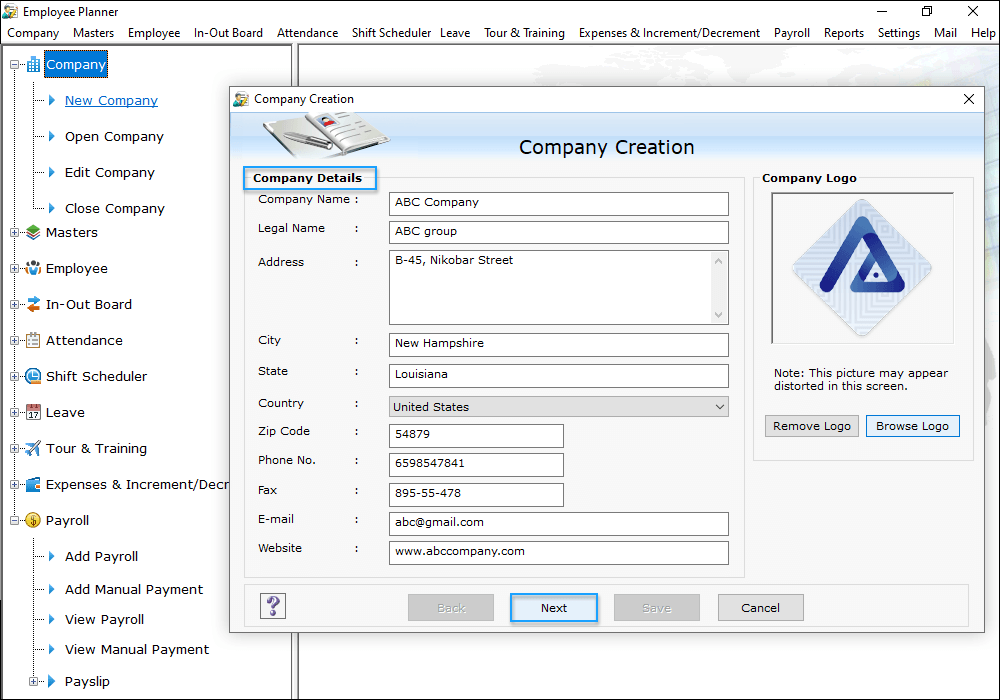Image resolution: width=1000 pixels, height=700 pixels.
Task: Expand the Tour & Training tree node
Action: [x=14, y=448]
